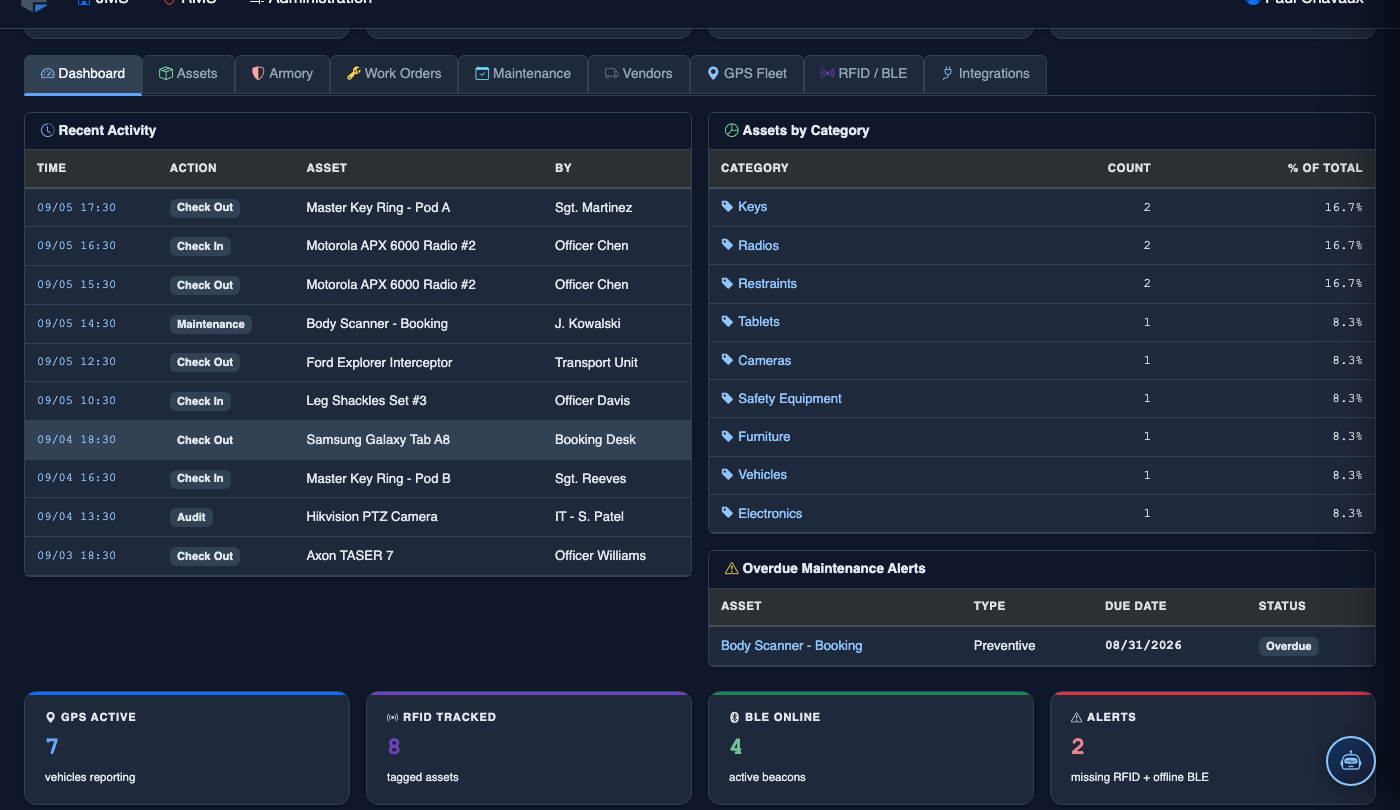Click the tag icon beside Furniture
This screenshot has height=810, width=1400.
[727, 437]
